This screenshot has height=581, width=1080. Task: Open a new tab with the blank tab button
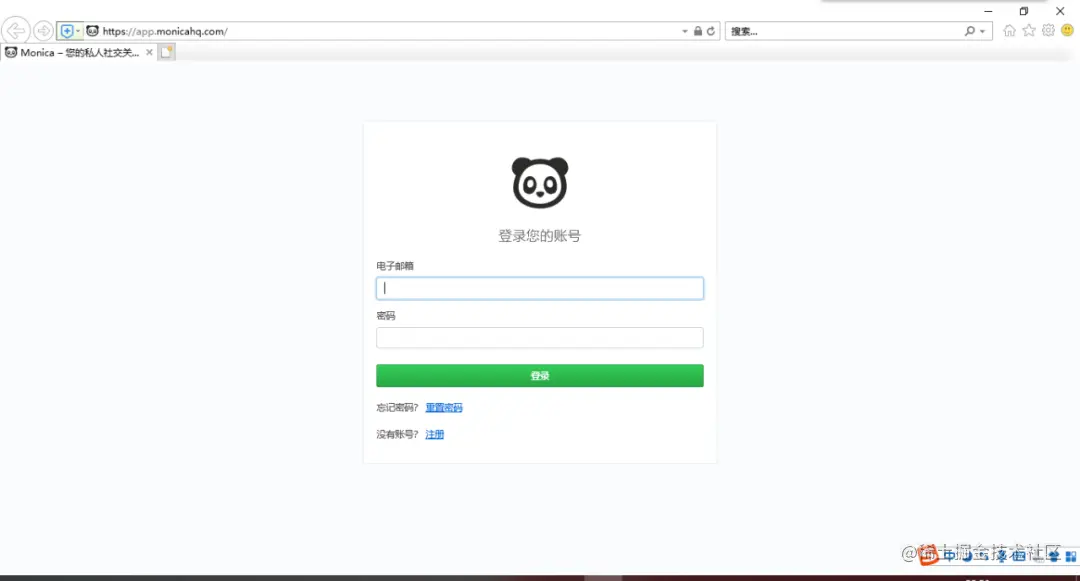click(x=167, y=52)
